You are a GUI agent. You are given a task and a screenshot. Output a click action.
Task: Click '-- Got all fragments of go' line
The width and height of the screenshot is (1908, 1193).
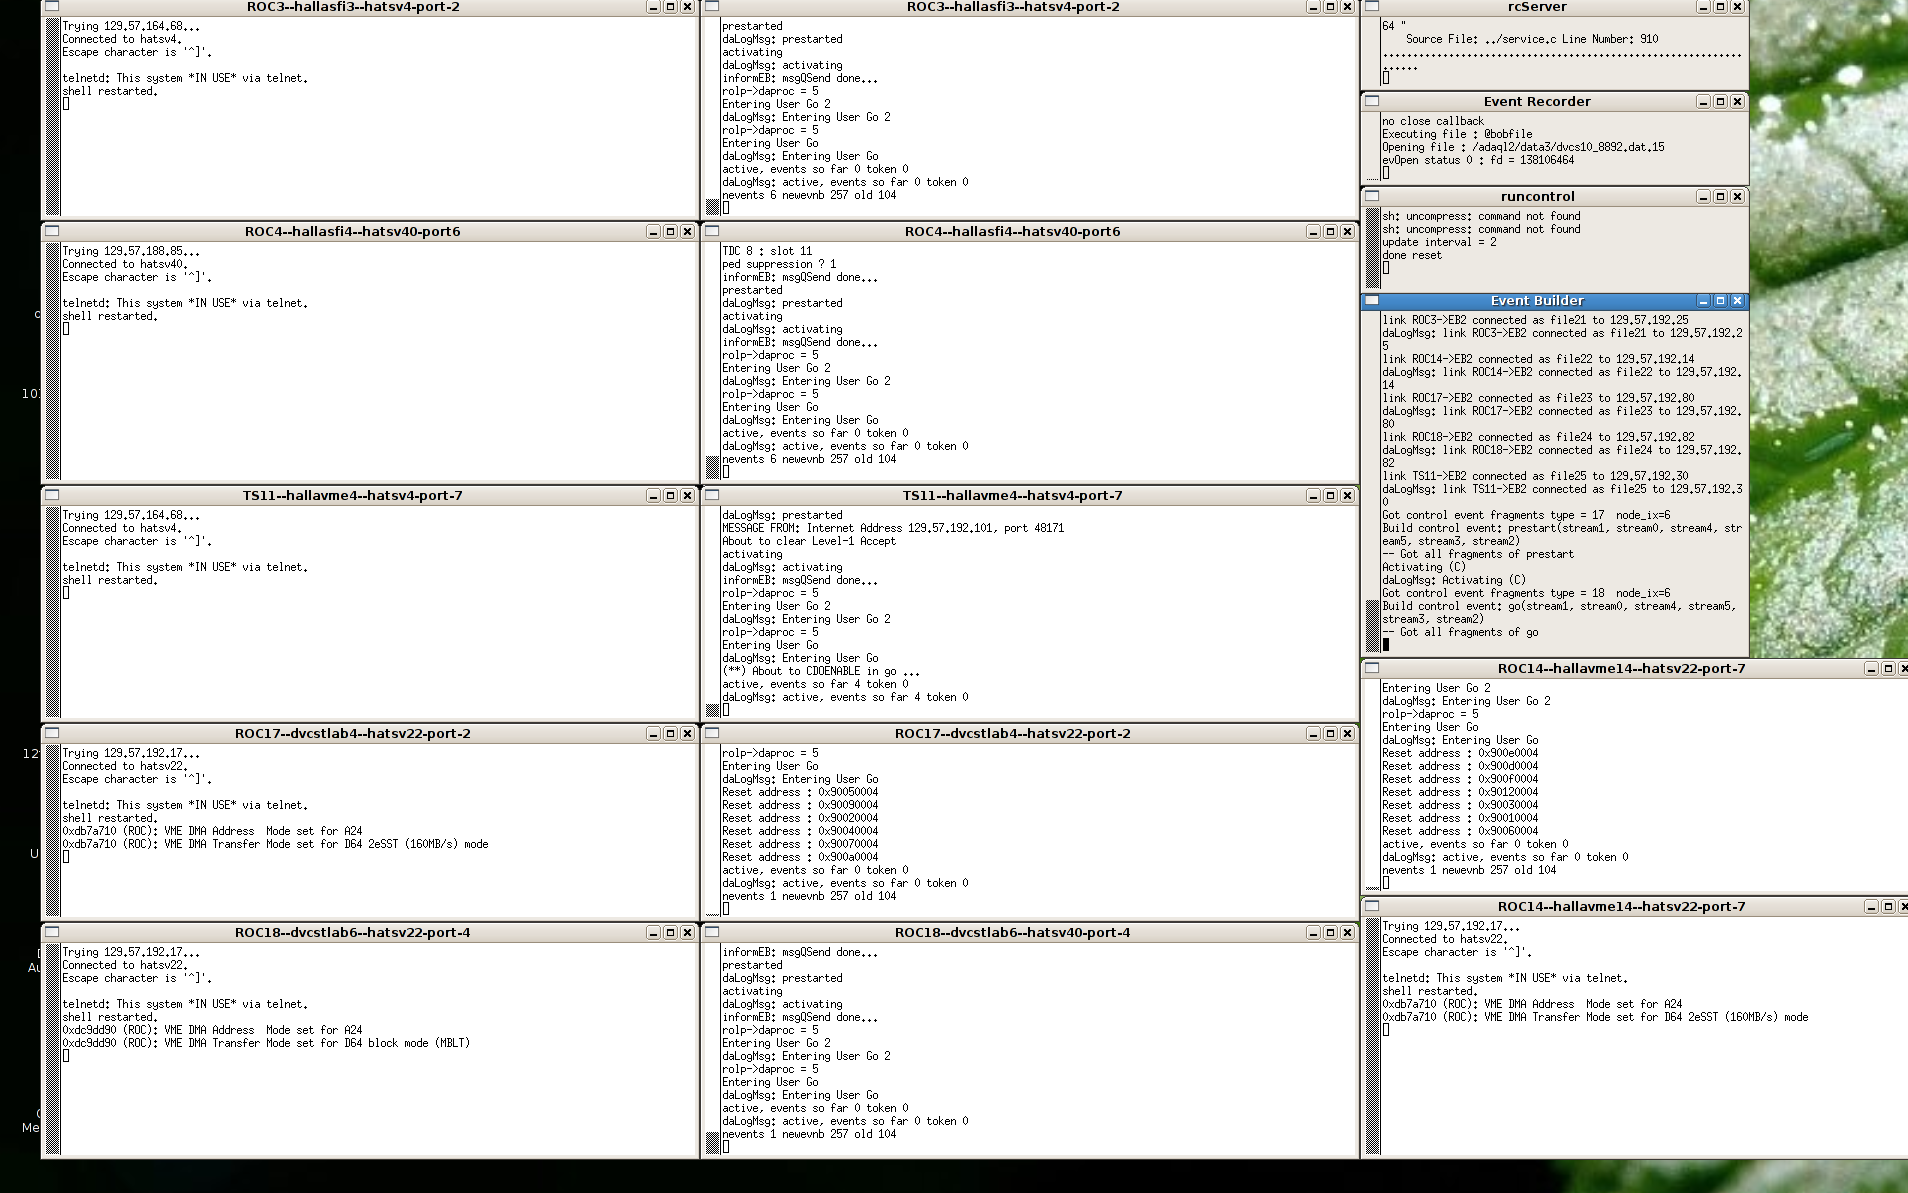(1460, 632)
